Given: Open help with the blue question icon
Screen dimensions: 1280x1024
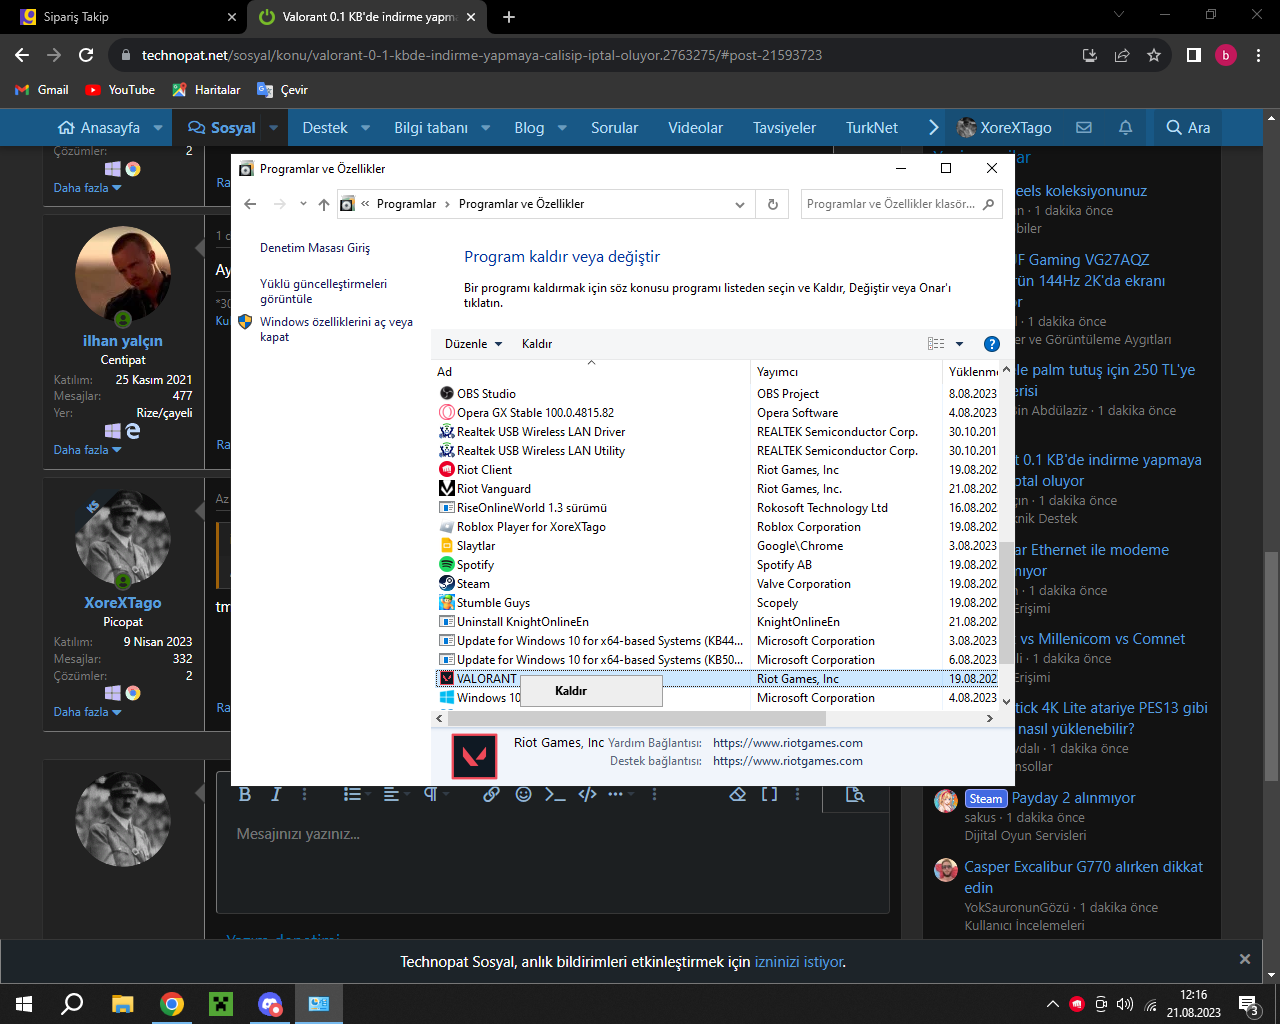Looking at the screenshot, I should (x=992, y=344).
